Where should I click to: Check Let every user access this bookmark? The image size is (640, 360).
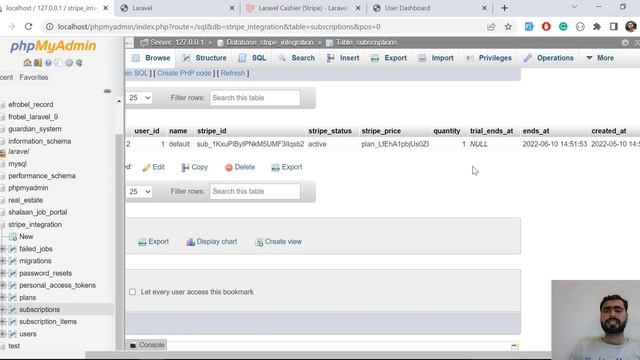(x=132, y=292)
